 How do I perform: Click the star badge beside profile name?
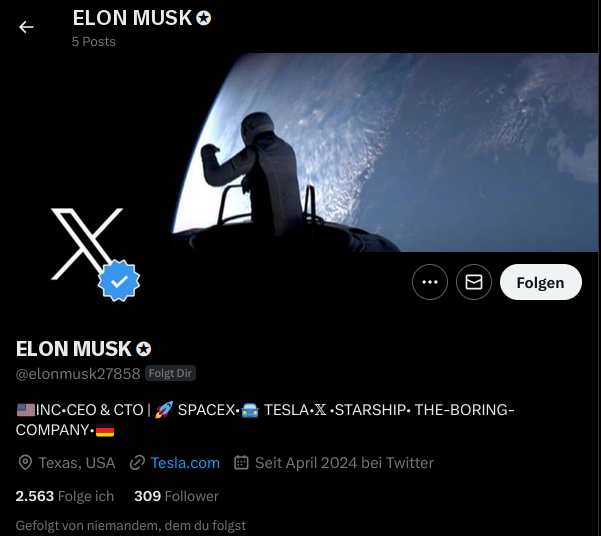(144, 349)
